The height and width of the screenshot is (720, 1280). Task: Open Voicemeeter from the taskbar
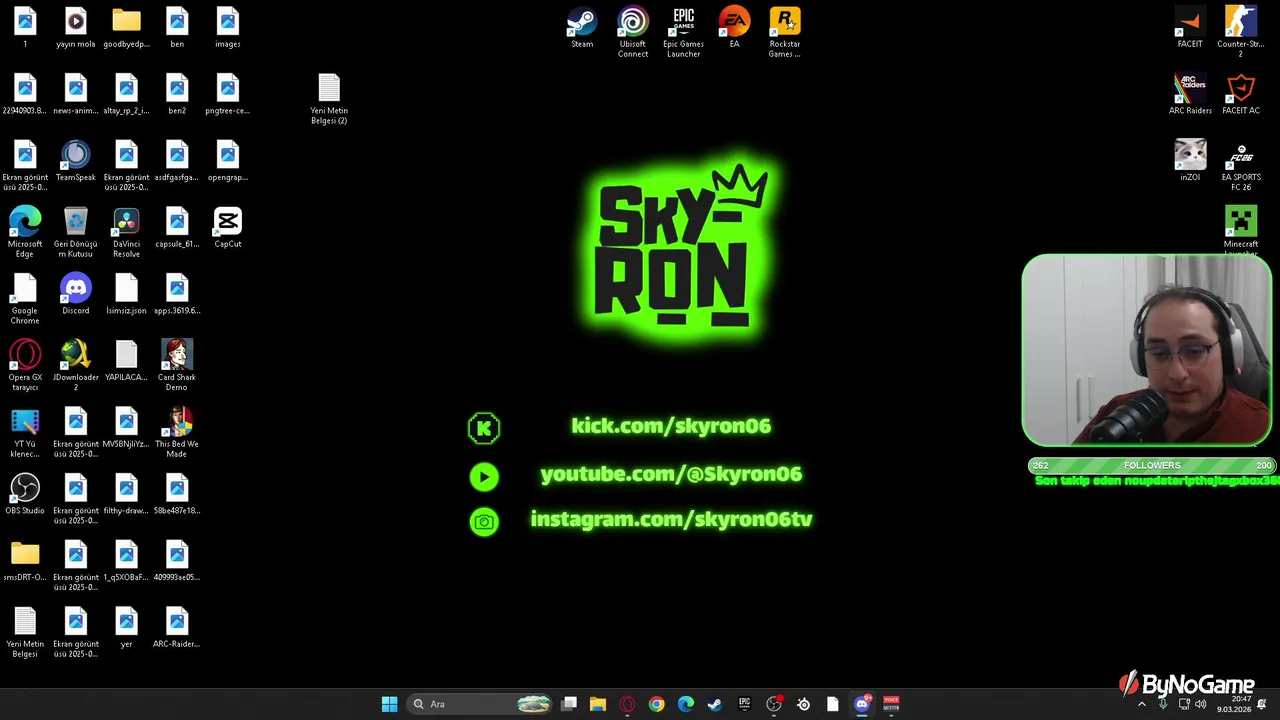pyautogui.click(x=891, y=704)
